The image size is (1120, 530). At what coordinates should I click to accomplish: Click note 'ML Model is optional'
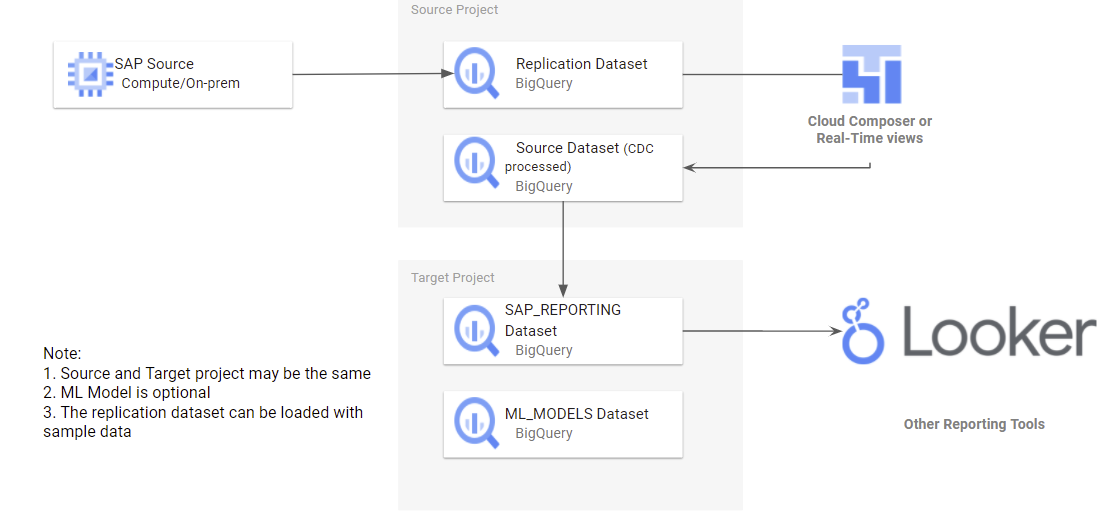tap(127, 393)
